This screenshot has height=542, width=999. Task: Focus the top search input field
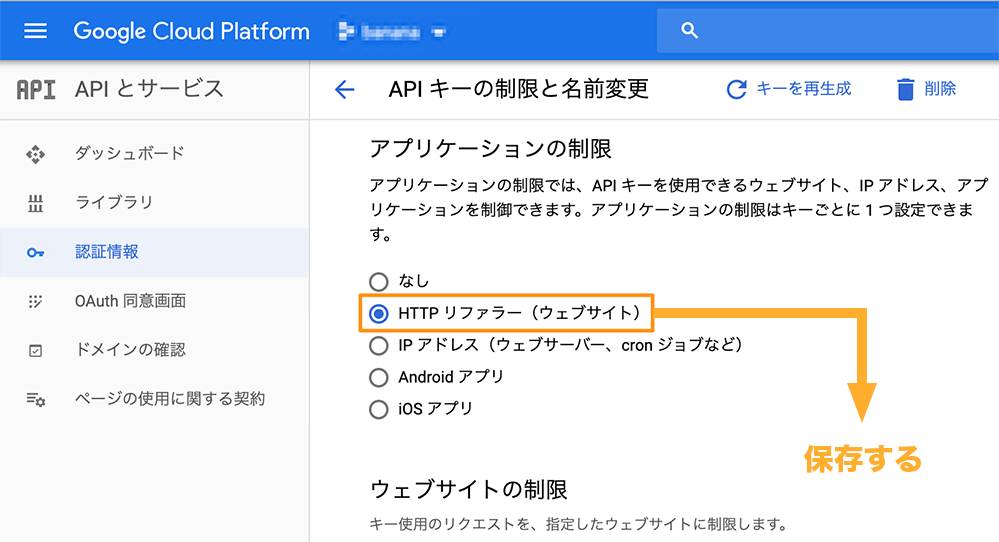click(828, 30)
